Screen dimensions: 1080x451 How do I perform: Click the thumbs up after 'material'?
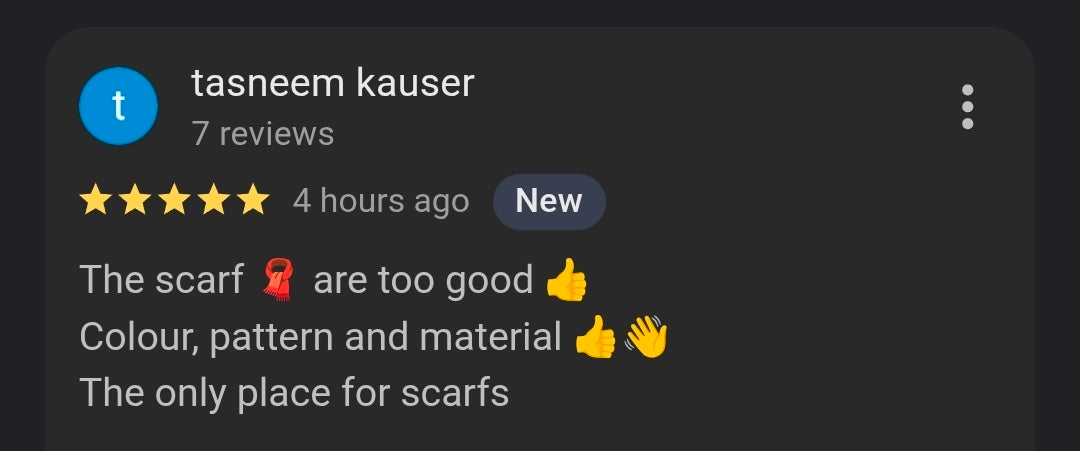click(595, 337)
